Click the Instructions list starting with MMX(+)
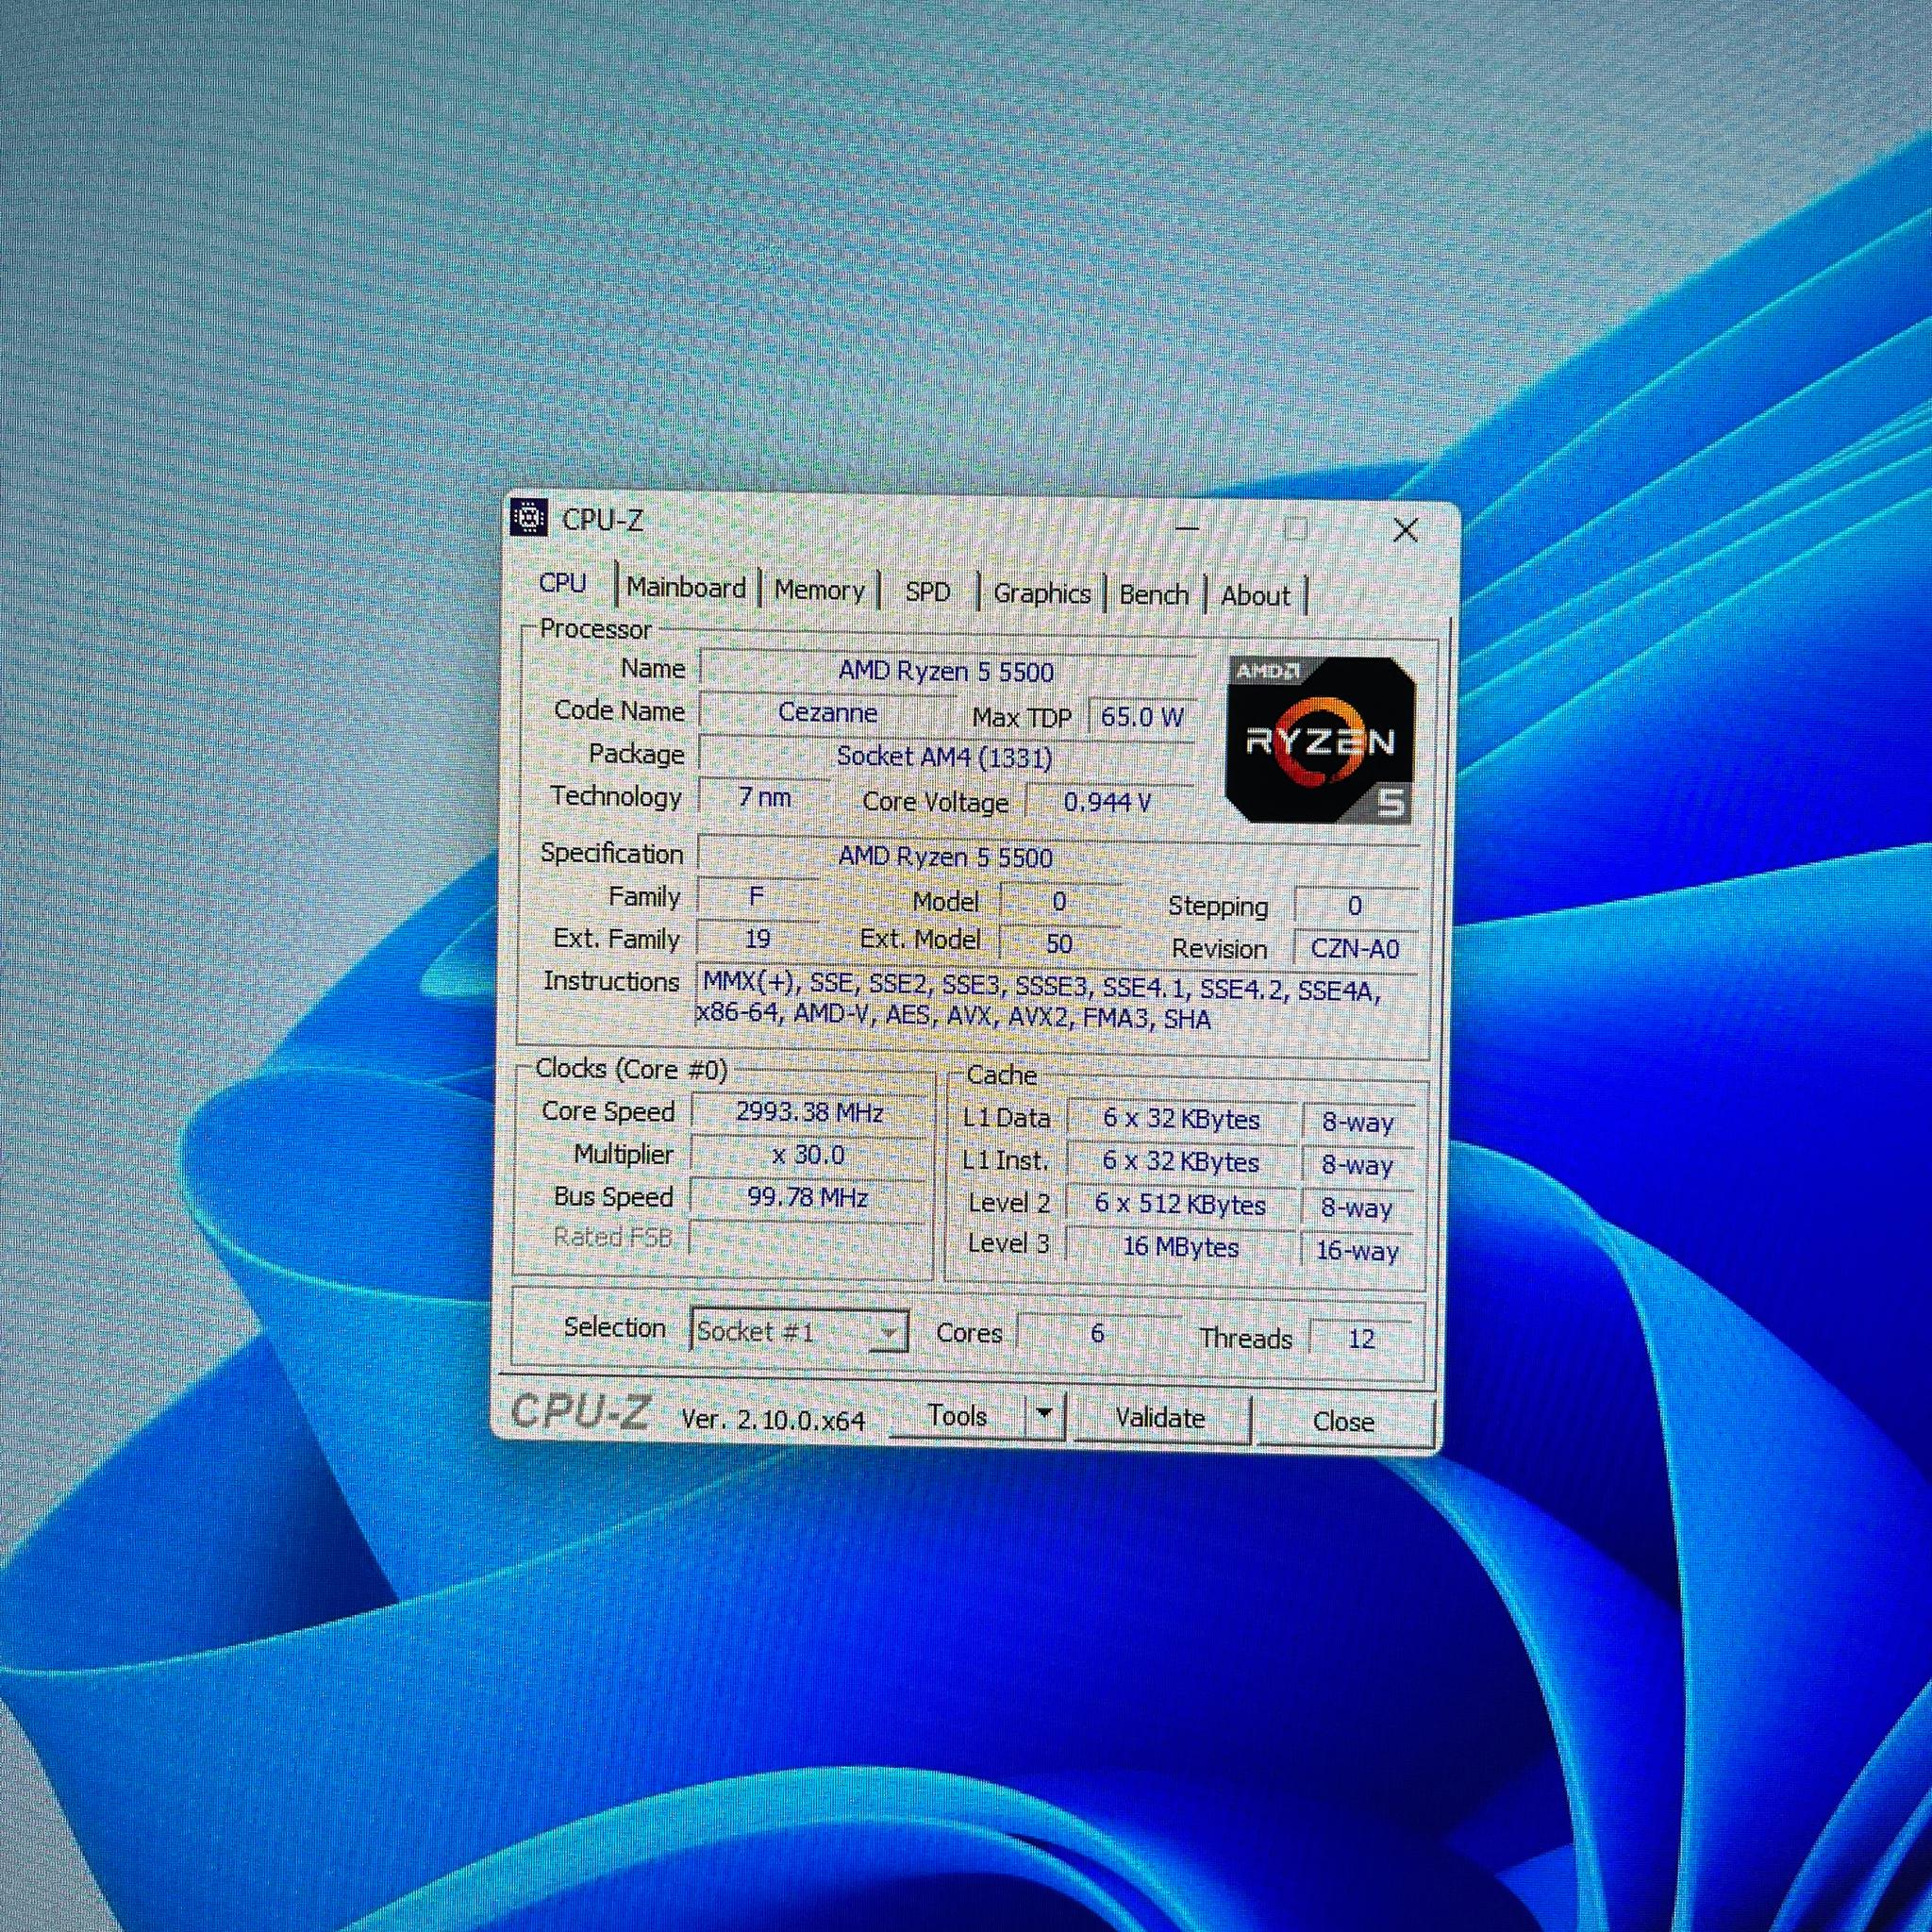The height and width of the screenshot is (1932, 1932). tap(1055, 1003)
